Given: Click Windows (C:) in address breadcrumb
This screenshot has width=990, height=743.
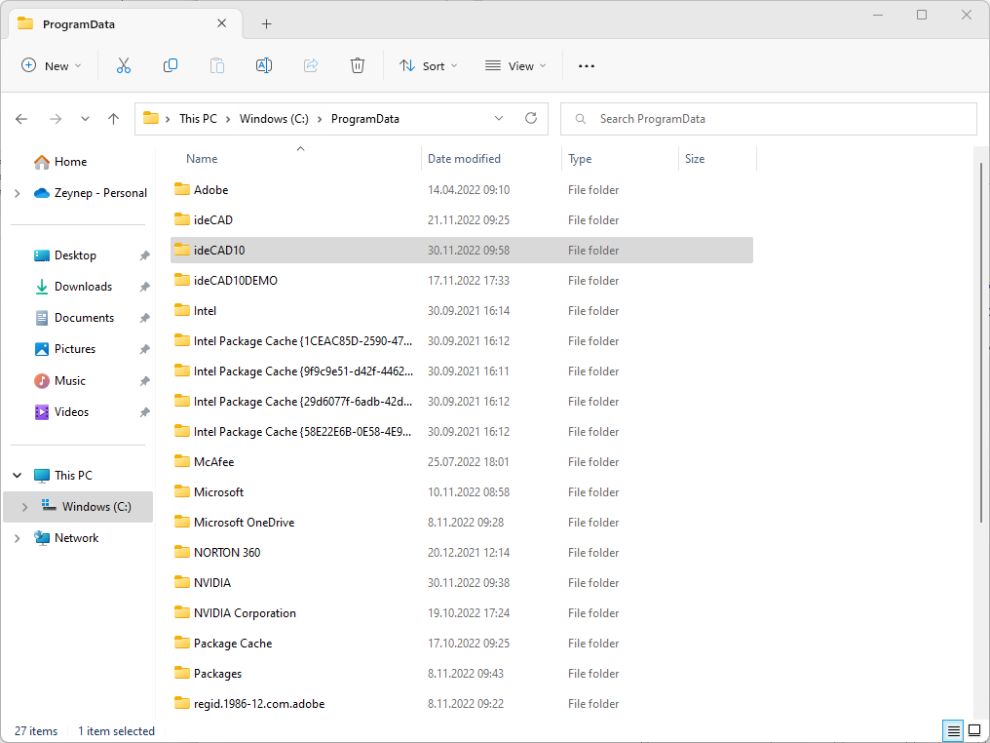Looking at the screenshot, I should pos(274,119).
